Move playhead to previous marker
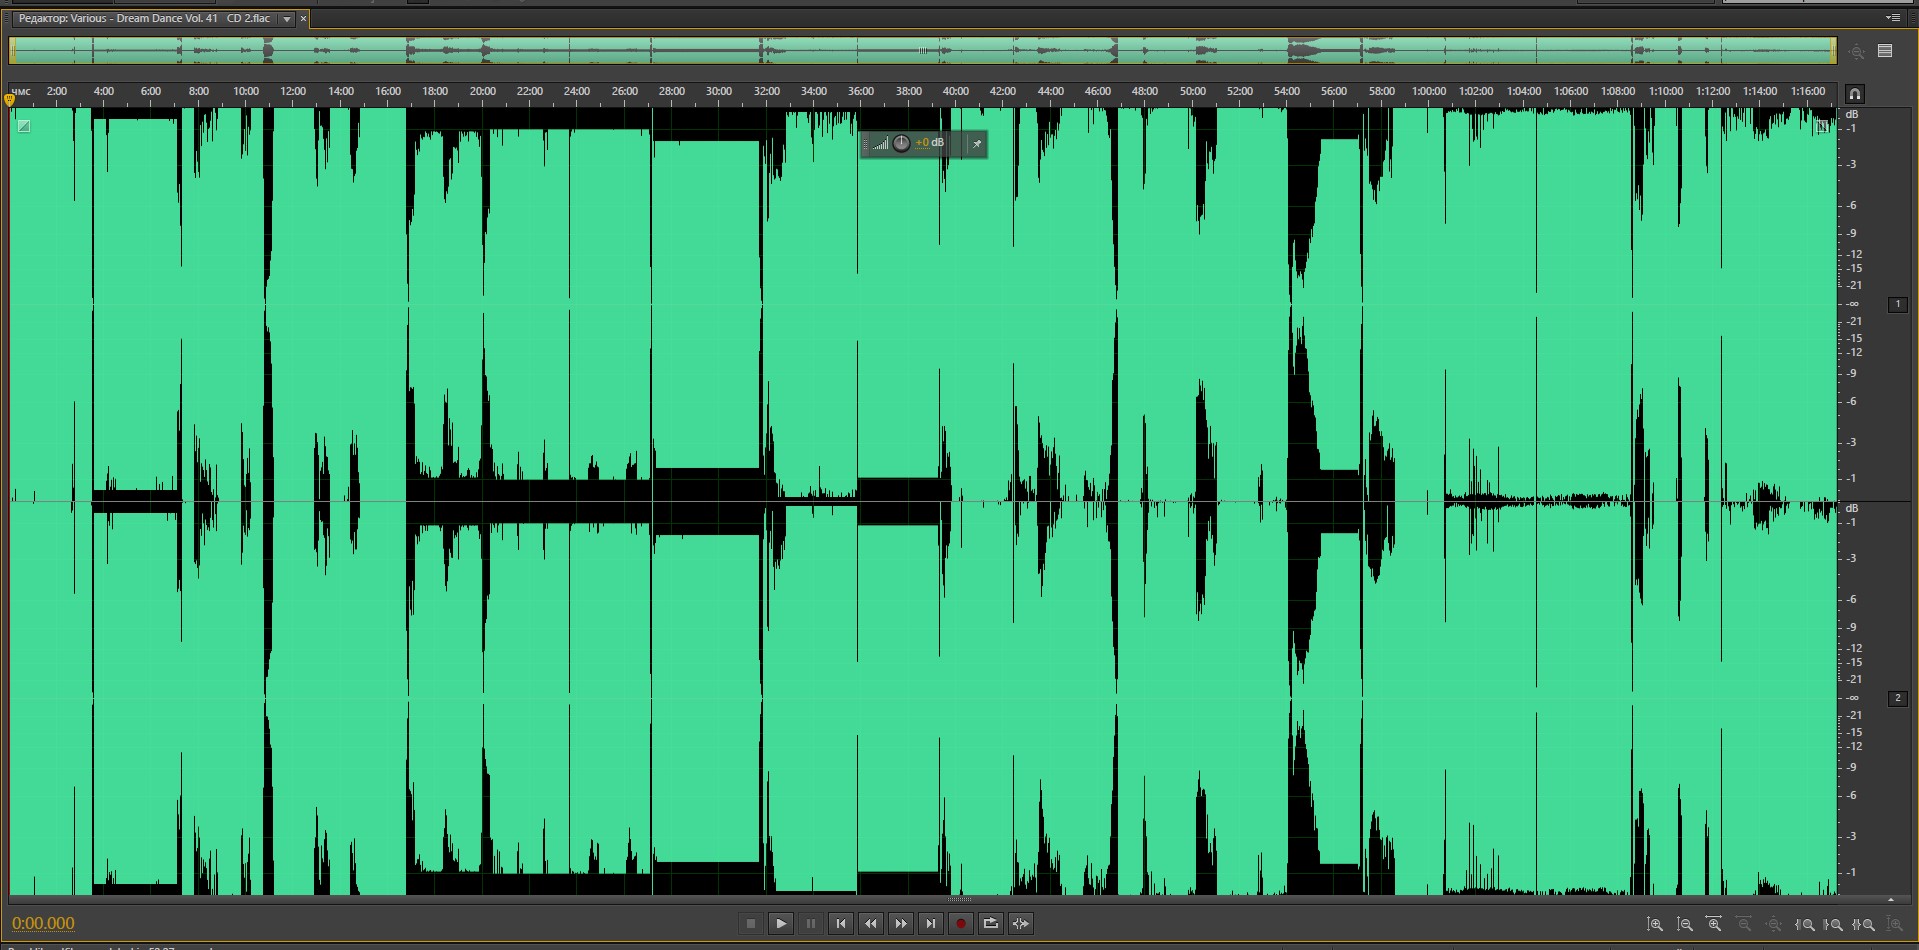Screen dimensions: 1919x950 click(x=841, y=924)
